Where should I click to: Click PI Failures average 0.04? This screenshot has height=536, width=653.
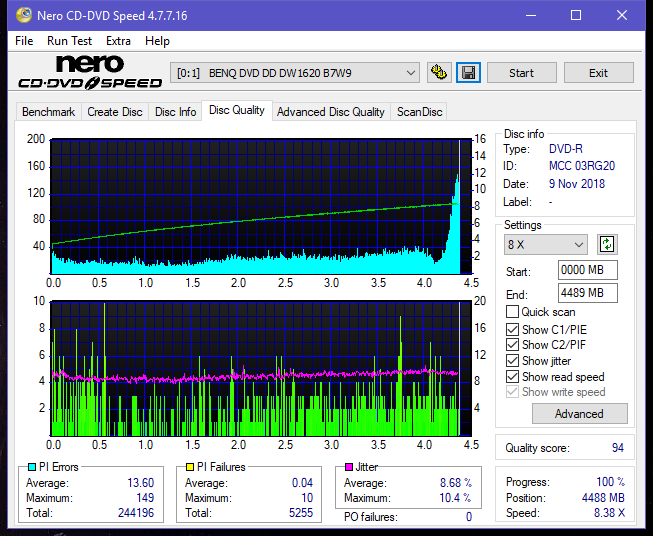tap(302, 482)
